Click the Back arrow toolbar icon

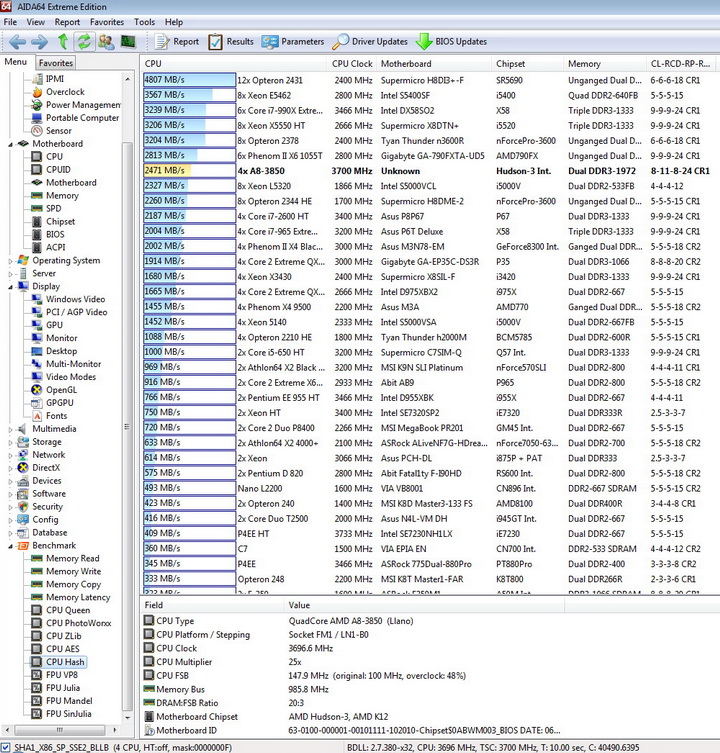[x=17, y=42]
